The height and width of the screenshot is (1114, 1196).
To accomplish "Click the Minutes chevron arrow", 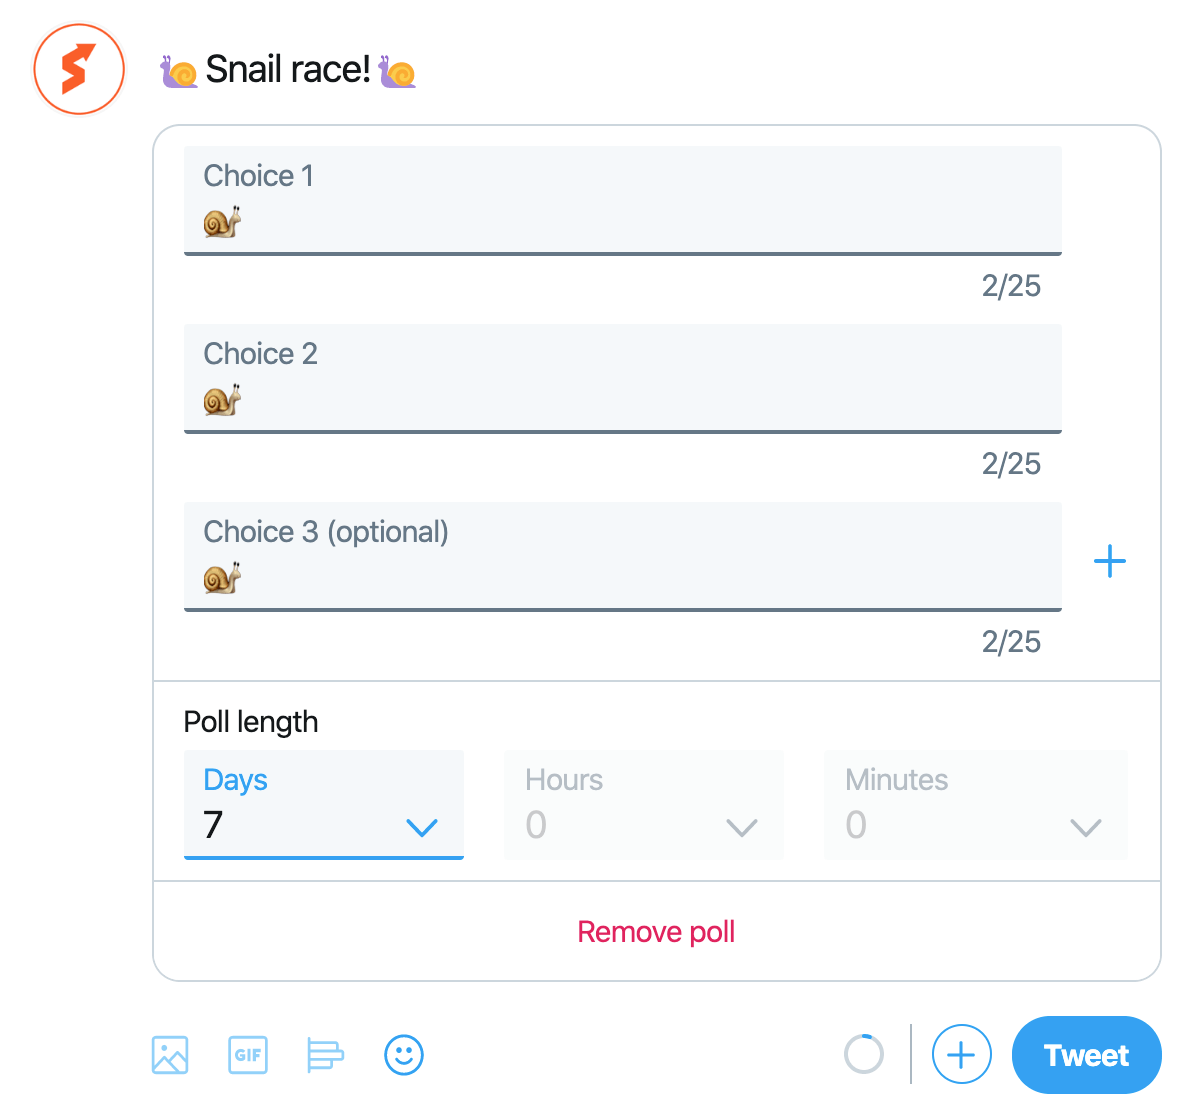I will point(1085,827).
